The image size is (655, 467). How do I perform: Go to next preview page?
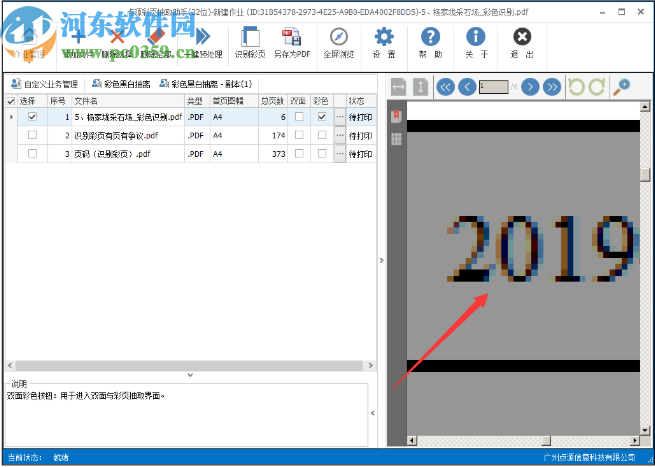click(x=530, y=87)
